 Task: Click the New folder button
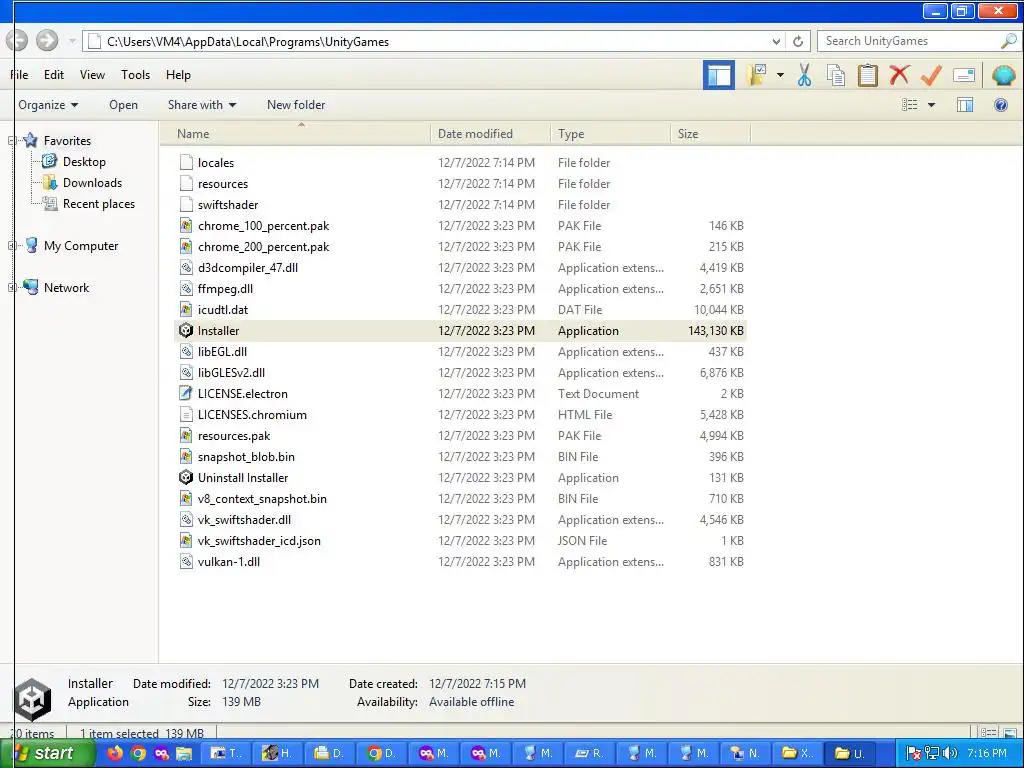296,105
